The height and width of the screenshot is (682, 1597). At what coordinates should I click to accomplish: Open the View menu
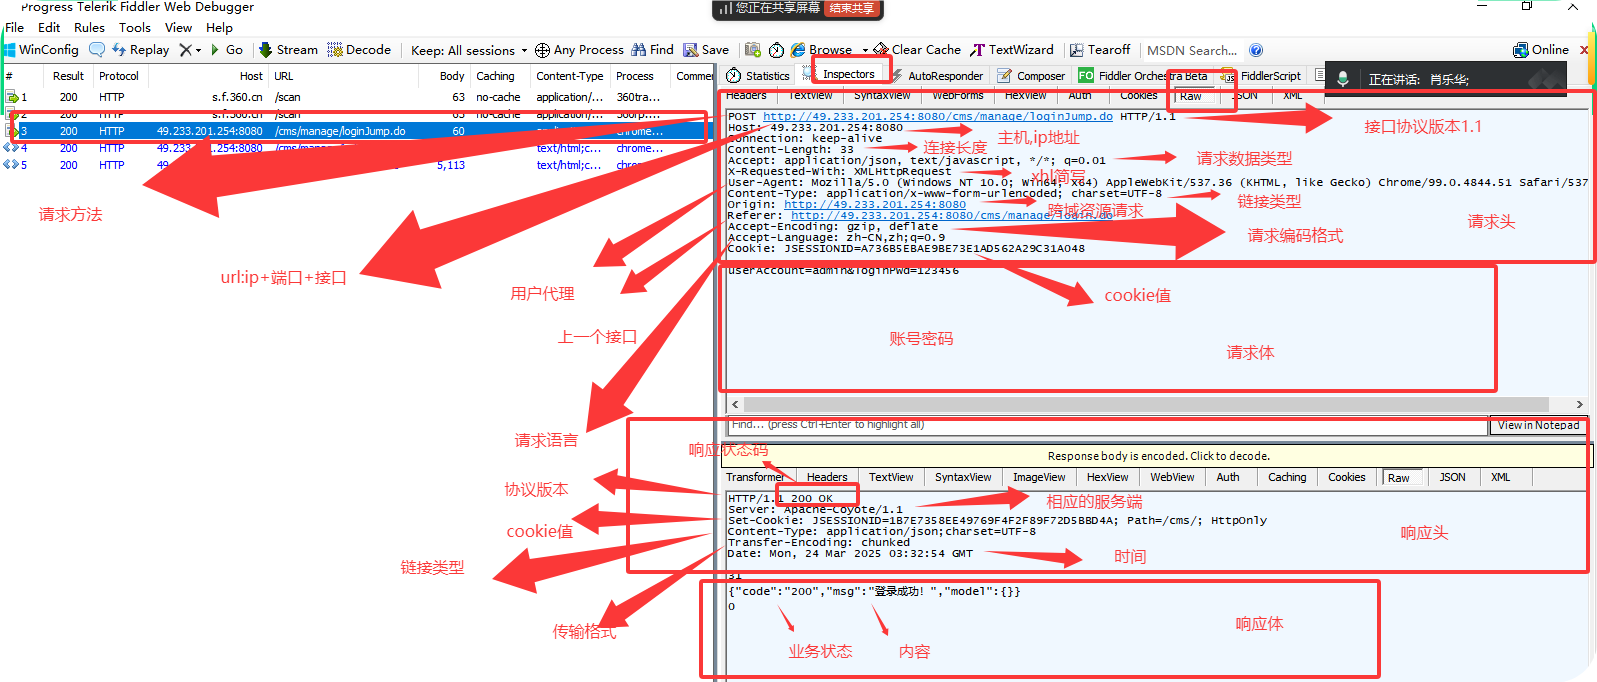178,28
